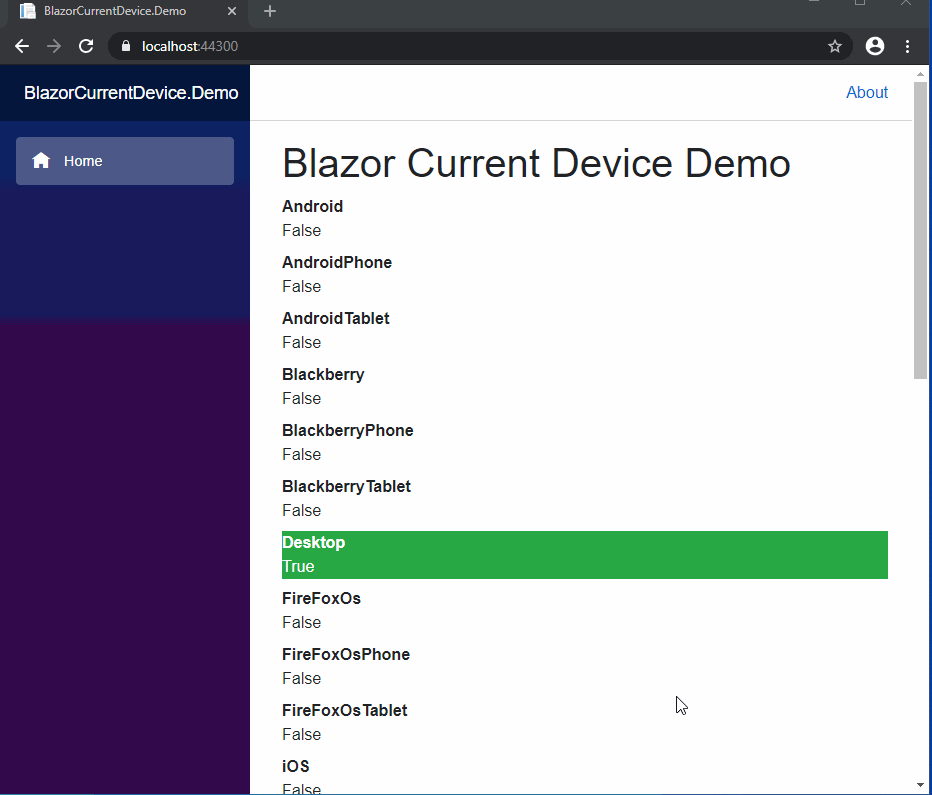
Task: Close the BlazorCurrentDevice.Demo tab
Action: pos(232,11)
